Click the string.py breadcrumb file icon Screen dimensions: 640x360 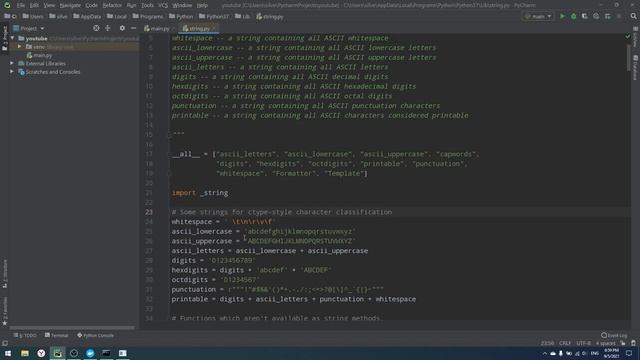[x=259, y=17]
